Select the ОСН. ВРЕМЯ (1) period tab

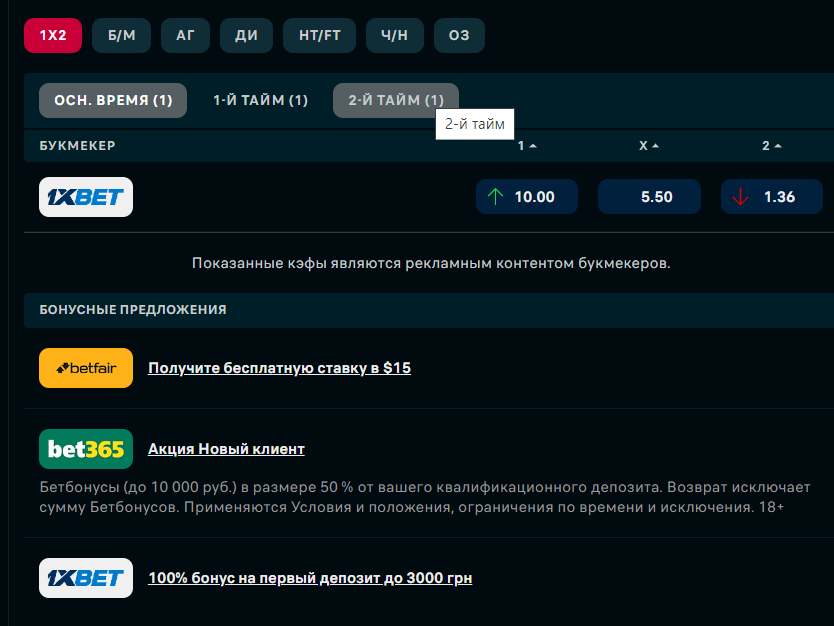point(113,101)
